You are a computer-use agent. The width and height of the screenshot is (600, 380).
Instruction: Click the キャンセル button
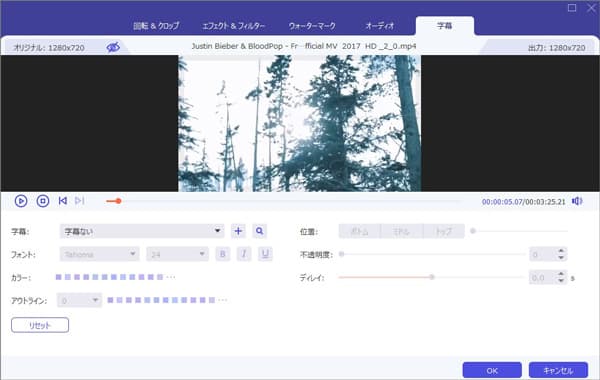pos(558,370)
